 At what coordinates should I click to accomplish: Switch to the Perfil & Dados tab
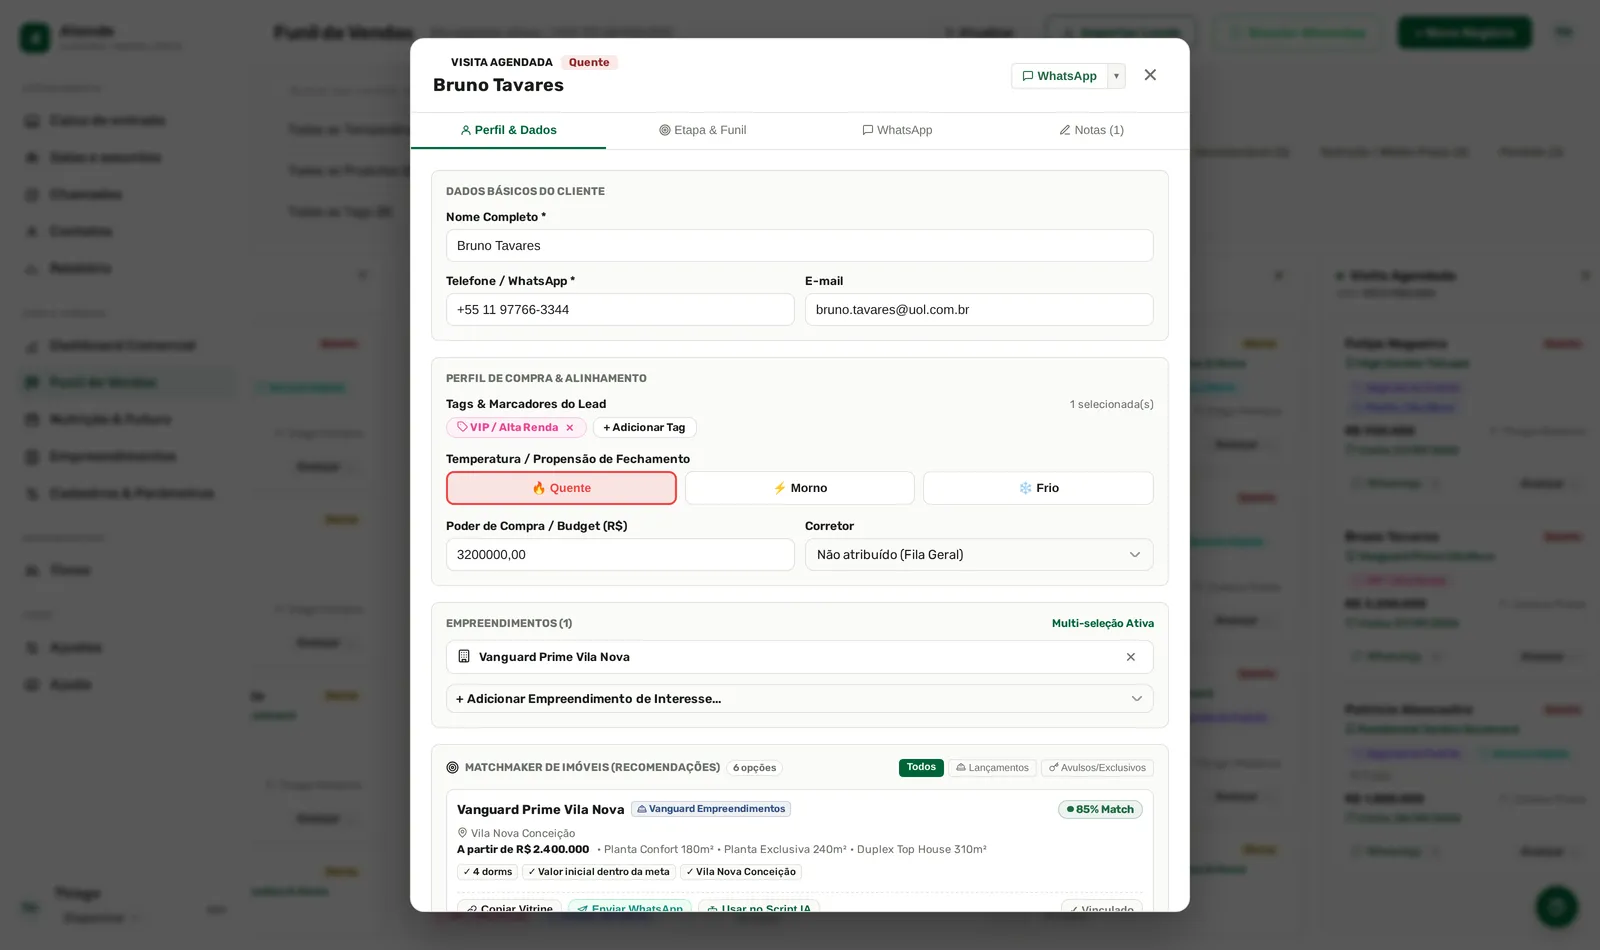(x=508, y=130)
